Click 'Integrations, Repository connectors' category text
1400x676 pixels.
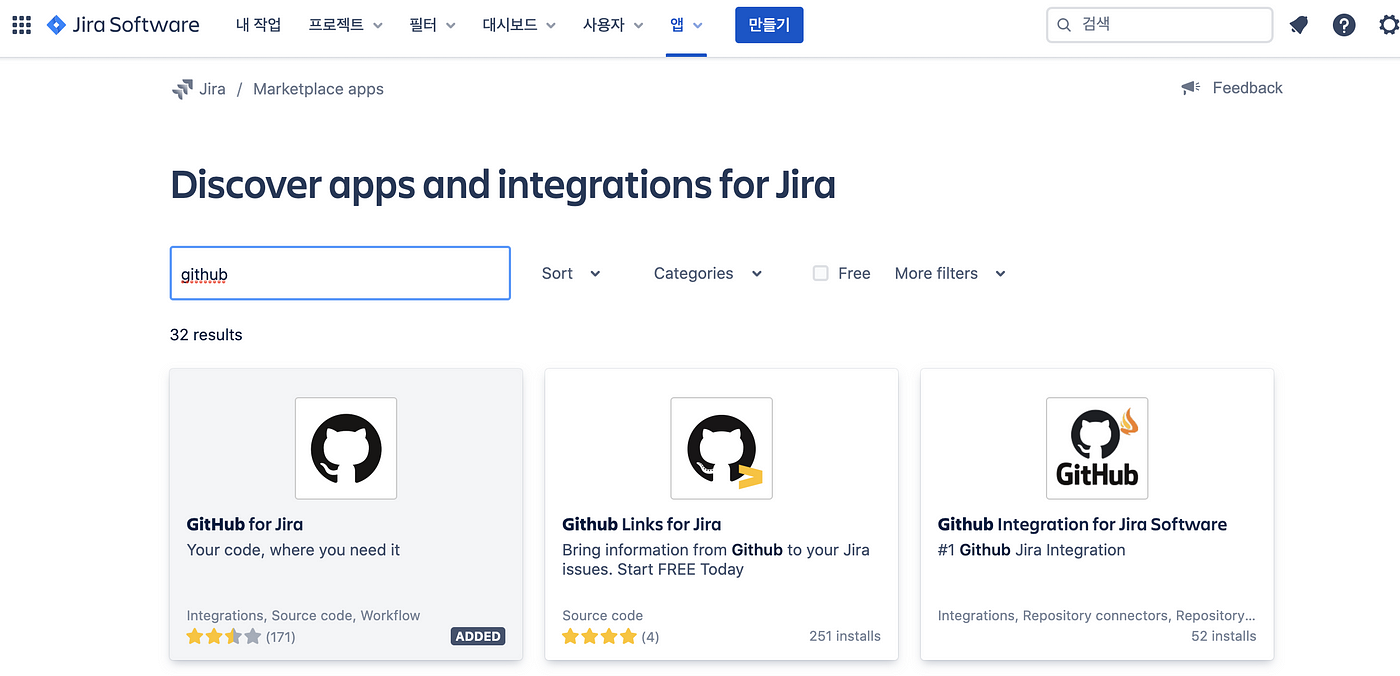tap(1096, 615)
